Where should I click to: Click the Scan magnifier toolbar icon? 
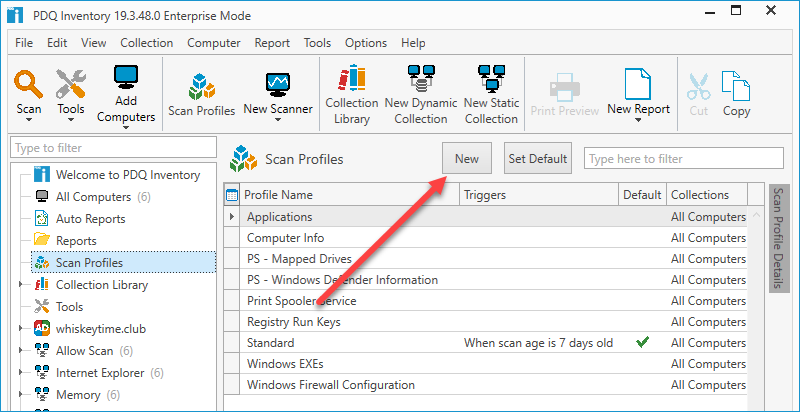28,84
